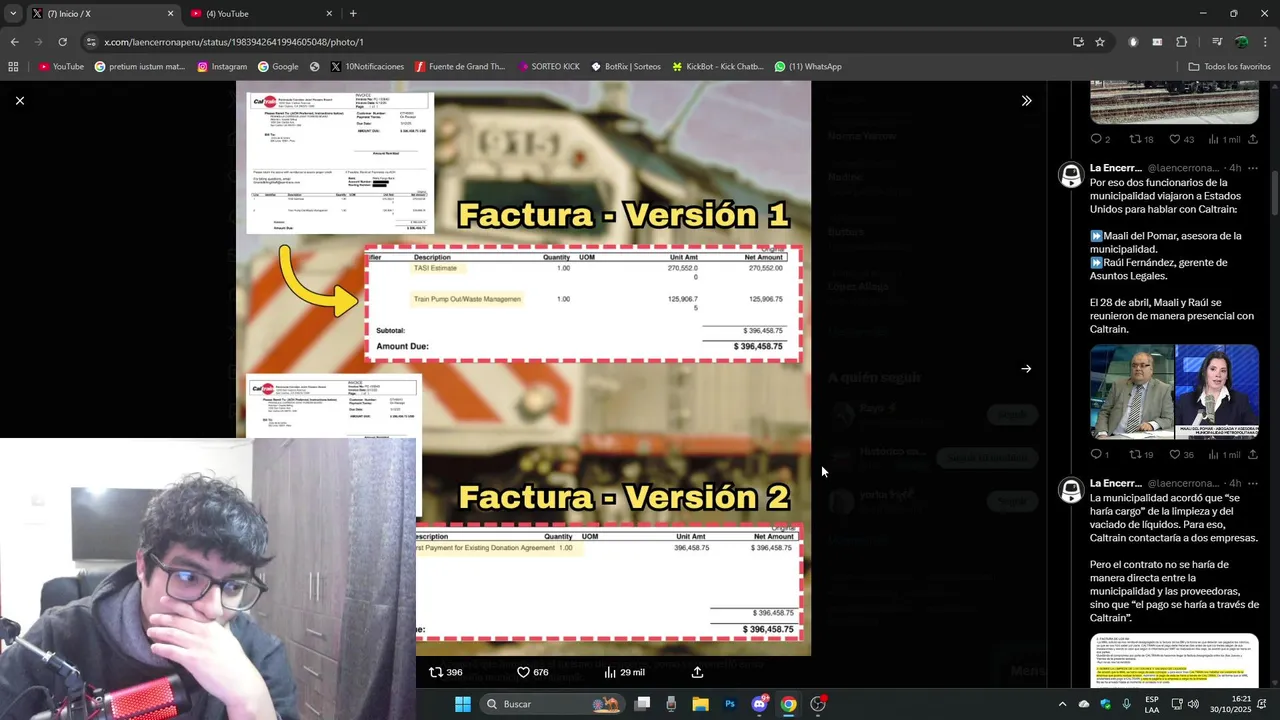Open Chrome three-dot menu
1280x720 pixels.
[1266, 42]
